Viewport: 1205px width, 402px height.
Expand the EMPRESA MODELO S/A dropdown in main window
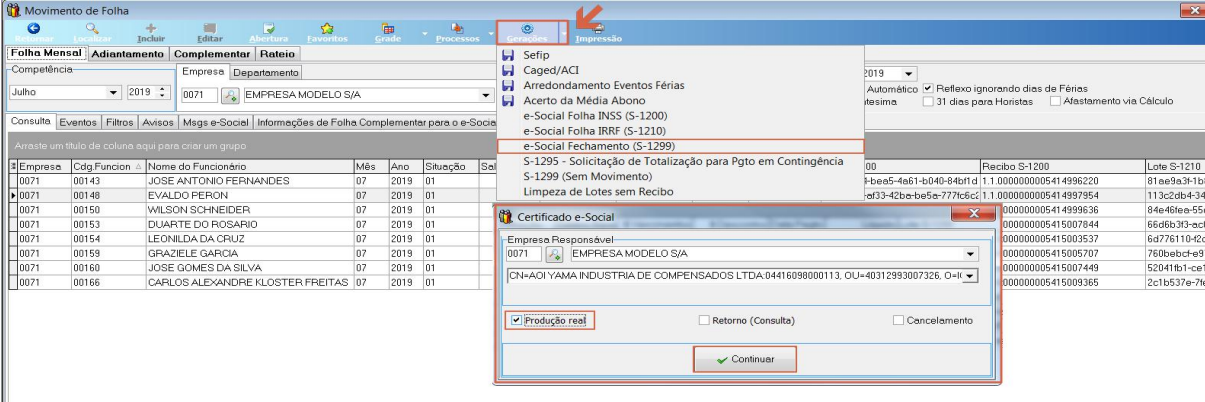488,95
